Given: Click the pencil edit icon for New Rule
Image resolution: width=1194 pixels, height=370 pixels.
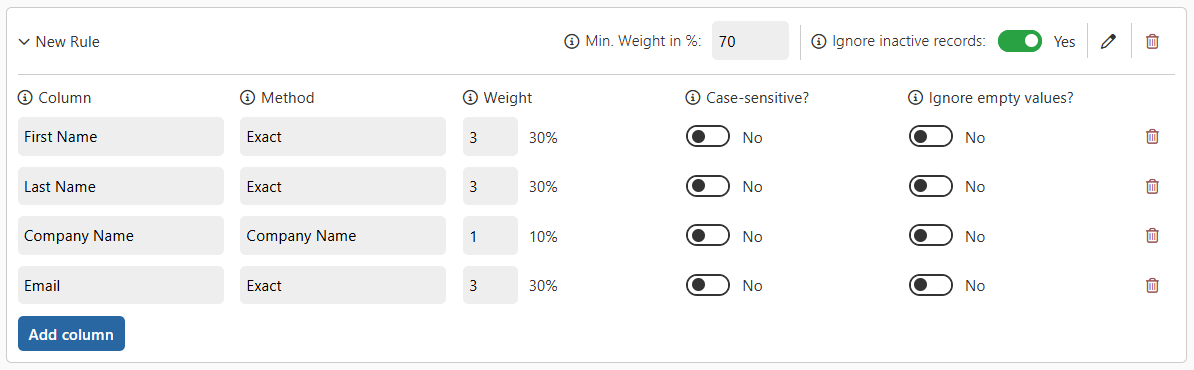Looking at the screenshot, I should tap(1109, 42).
